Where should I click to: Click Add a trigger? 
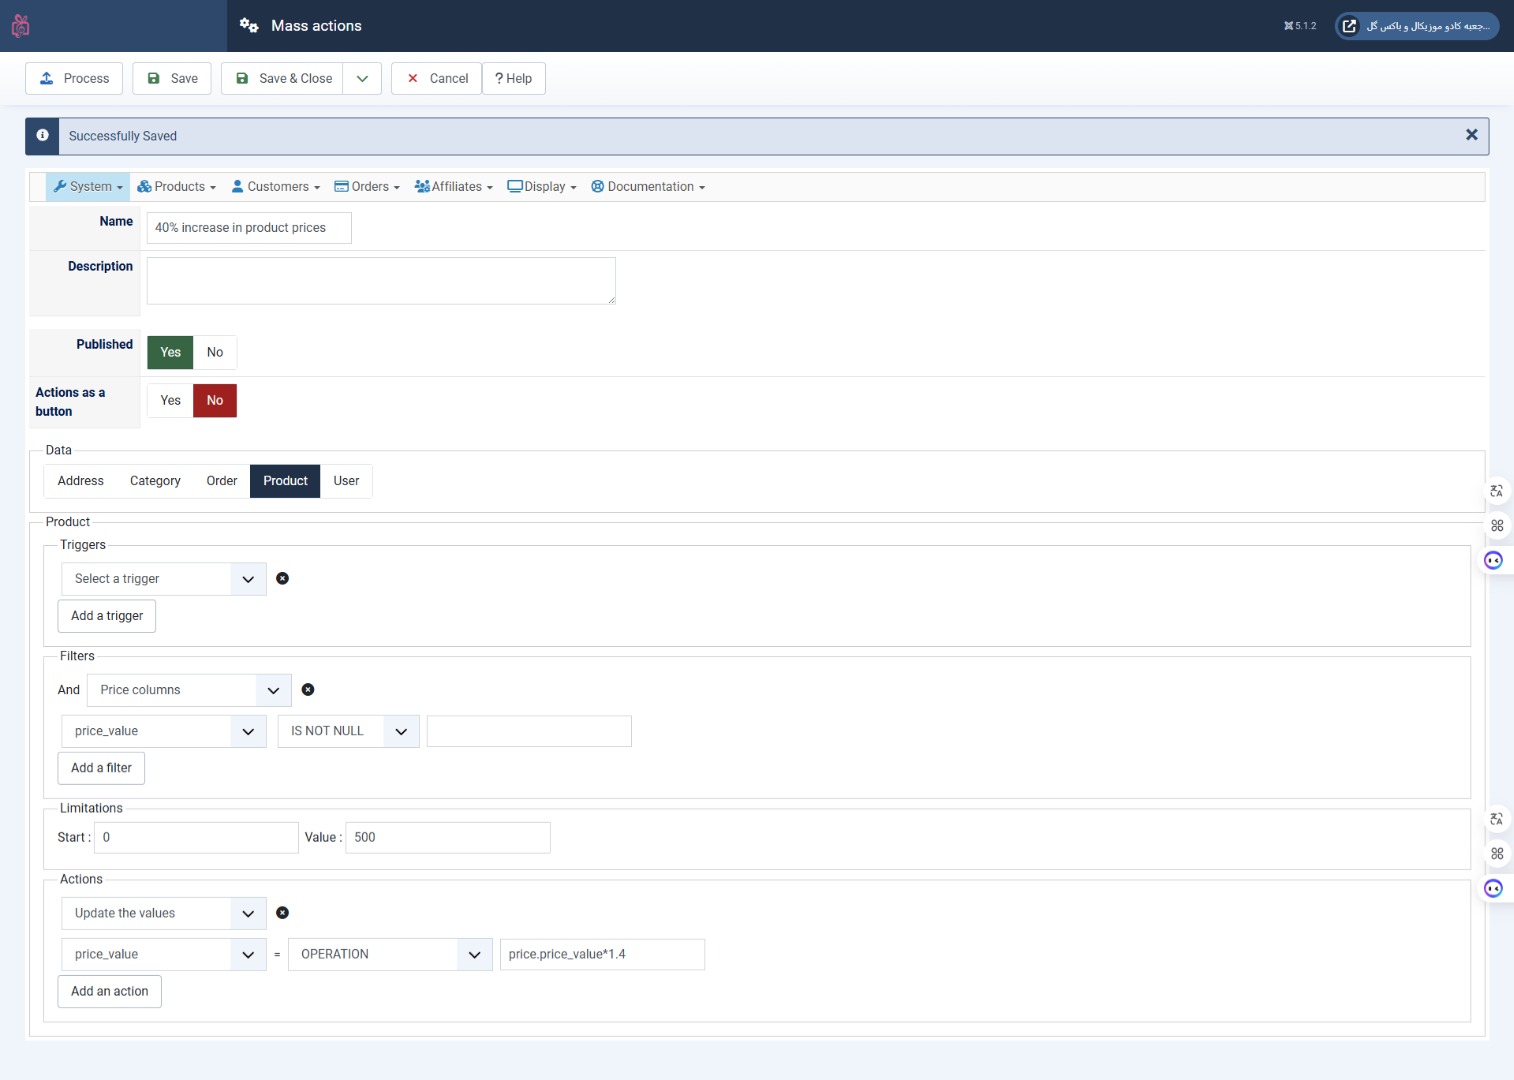(x=107, y=616)
